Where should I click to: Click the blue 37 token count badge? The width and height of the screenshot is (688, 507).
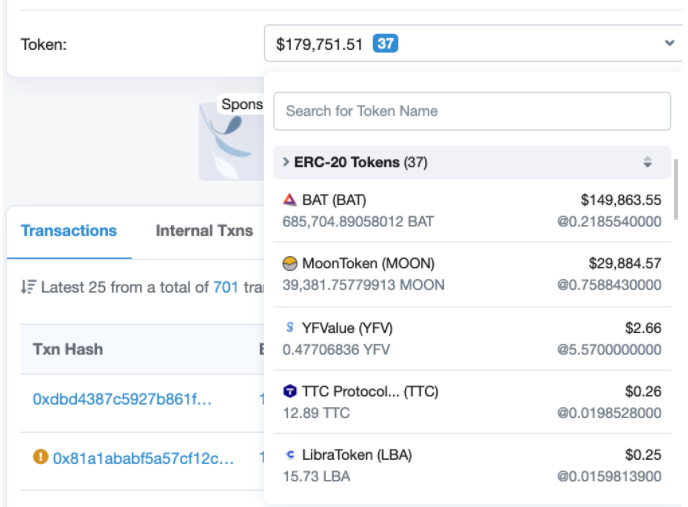(x=385, y=43)
